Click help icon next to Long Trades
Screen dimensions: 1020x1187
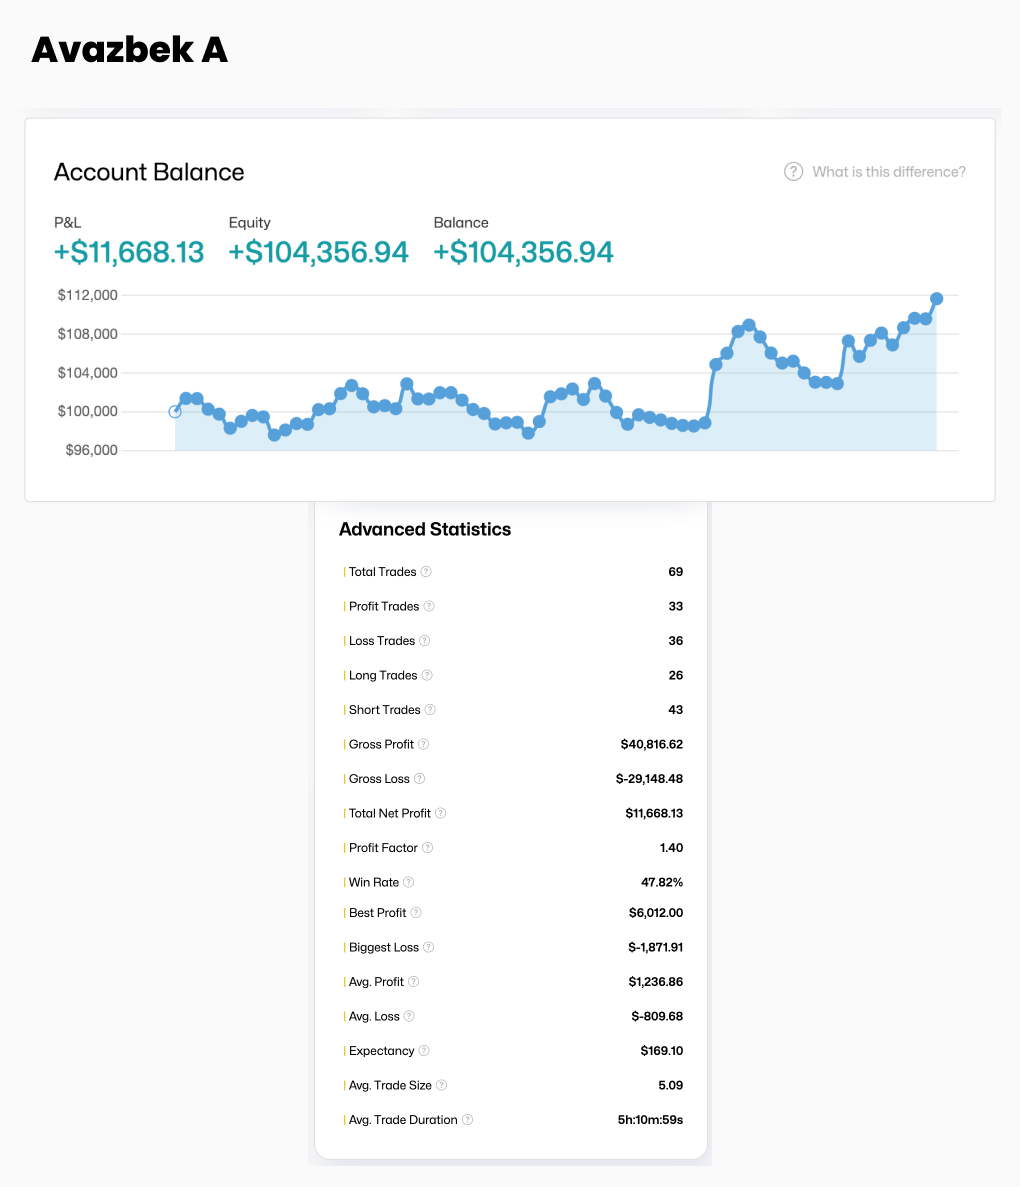tap(427, 675)
